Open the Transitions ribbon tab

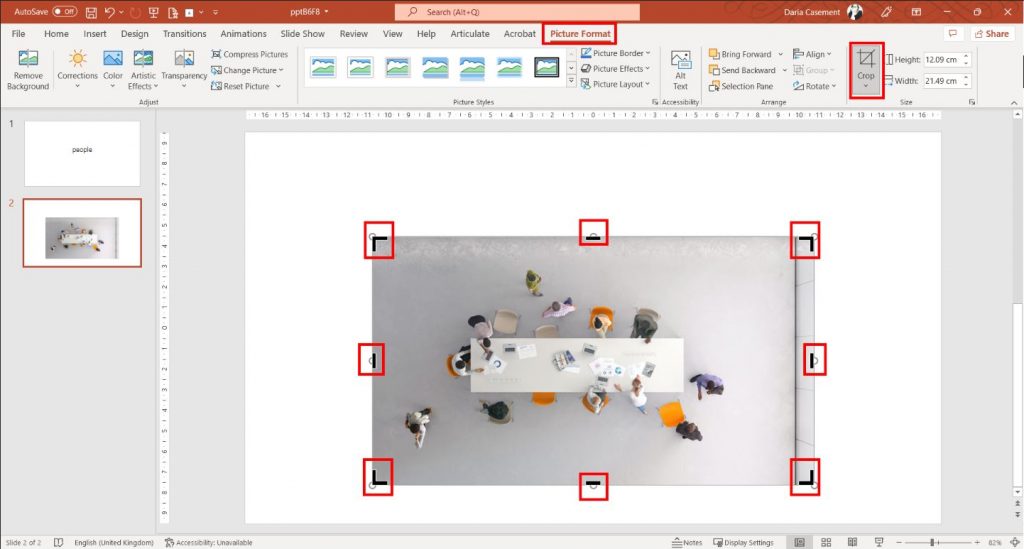click(184, 33)
